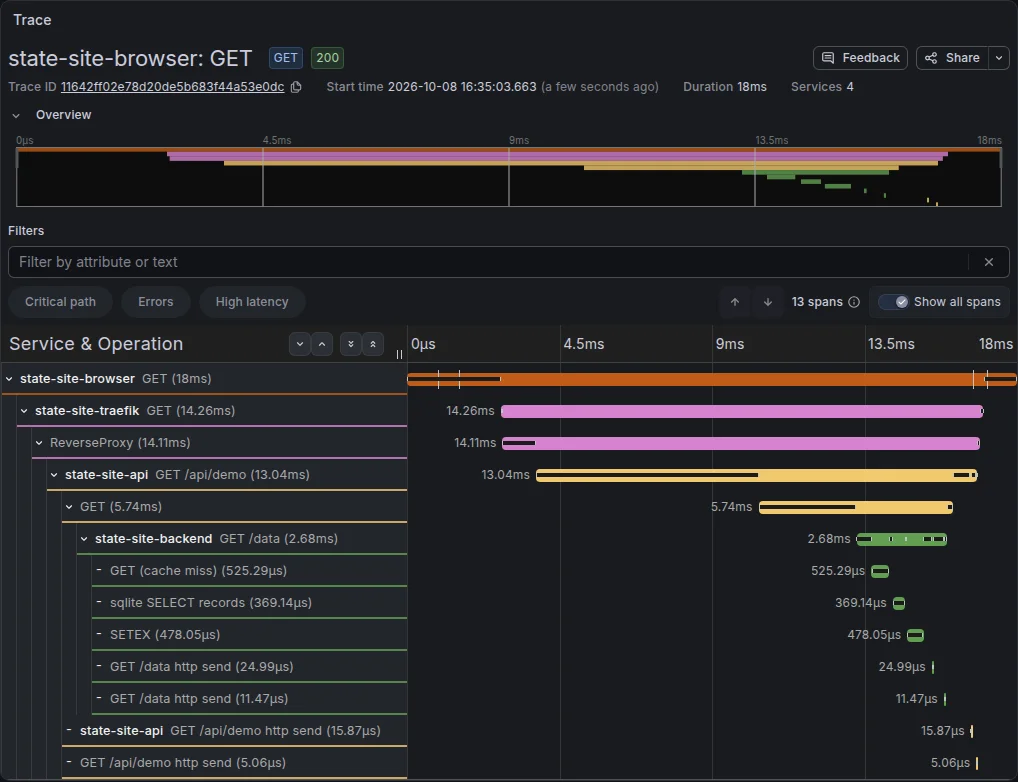Collapse all spans with double chevron

coord(373,344)
